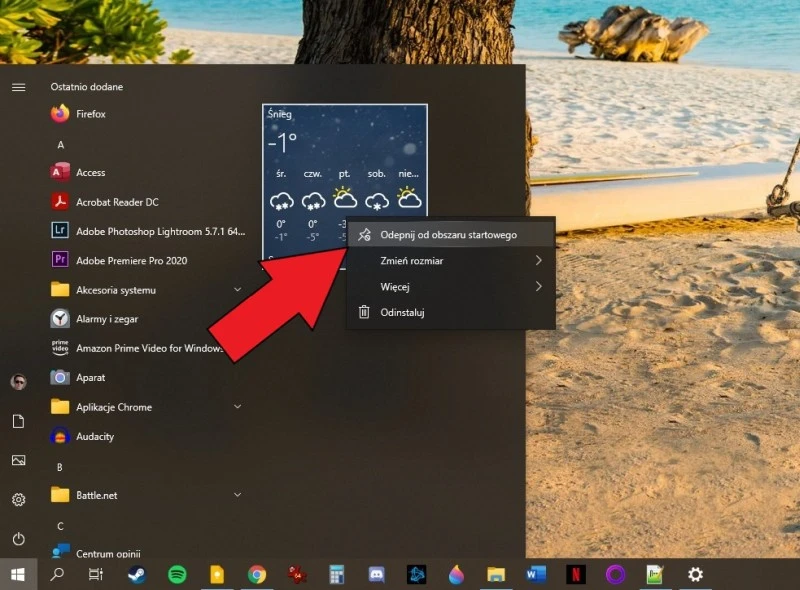Open Firefox from recently added list

point(90,114)
